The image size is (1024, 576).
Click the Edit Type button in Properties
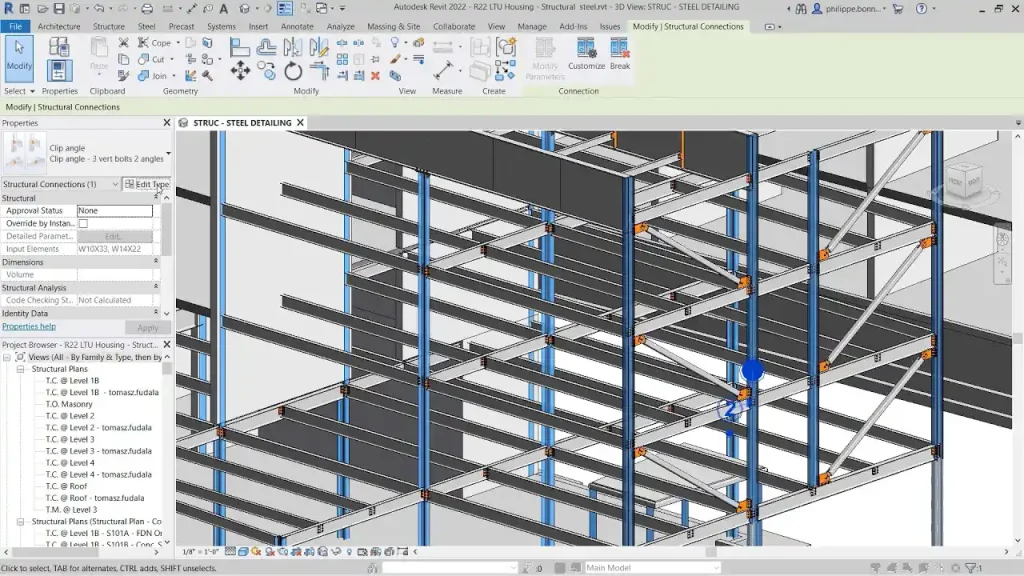150,184
